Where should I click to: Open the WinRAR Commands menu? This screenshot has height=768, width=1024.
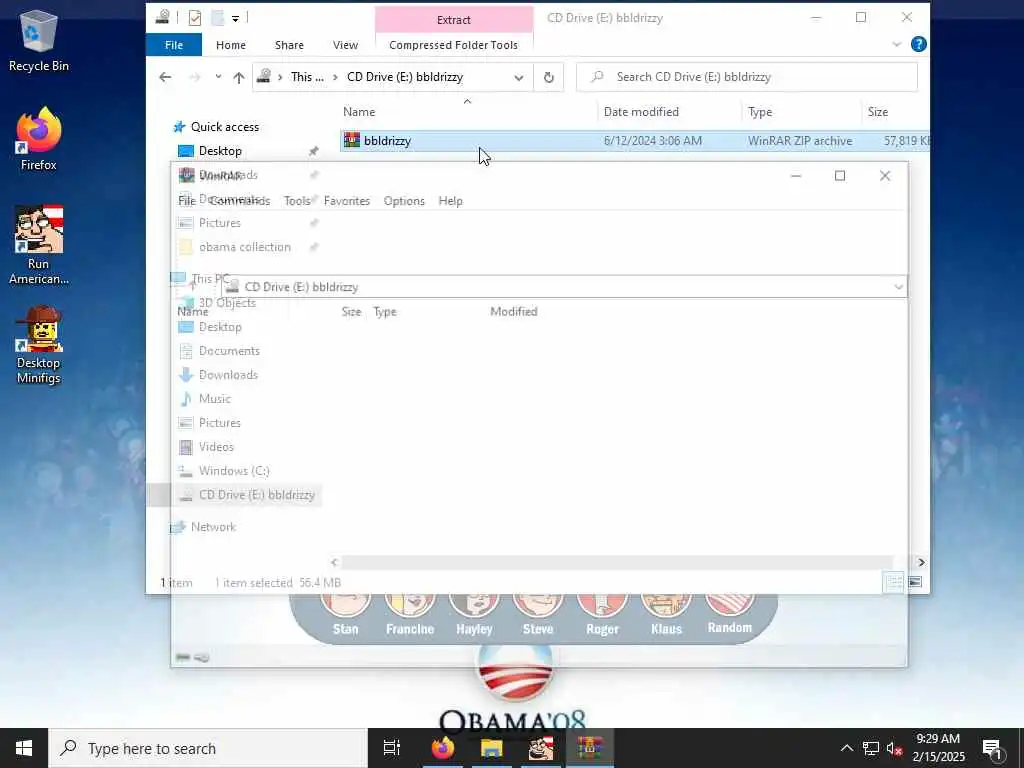(x=240, y=201)
